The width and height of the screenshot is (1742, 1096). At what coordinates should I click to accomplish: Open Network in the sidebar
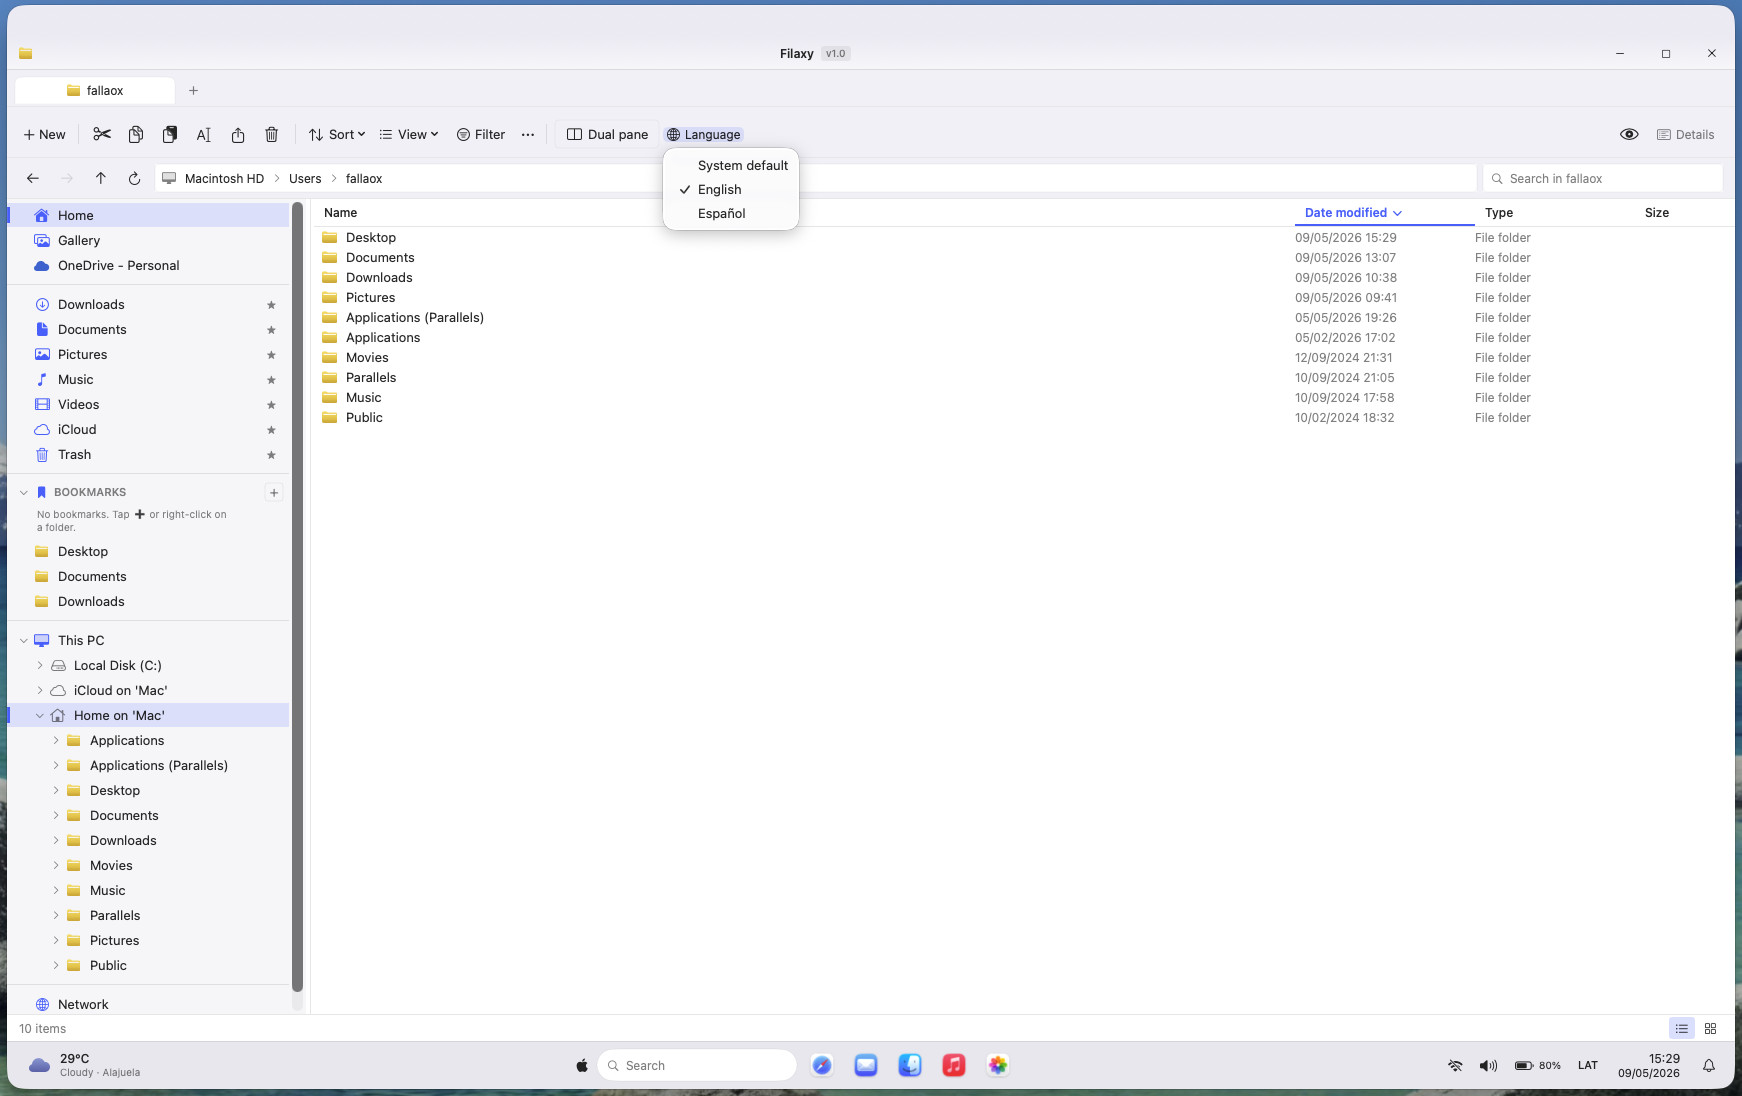coord(148,1004)
